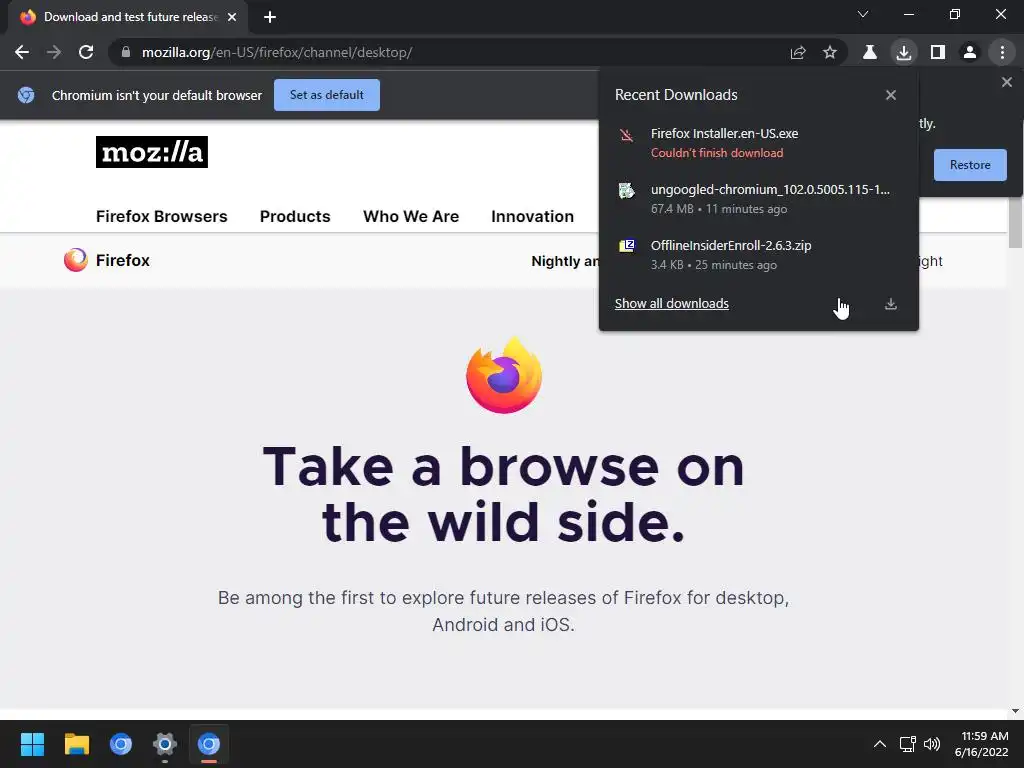1024x768 pixels.
Task: Open Settings from the taskbar
Action: [165, 744]
